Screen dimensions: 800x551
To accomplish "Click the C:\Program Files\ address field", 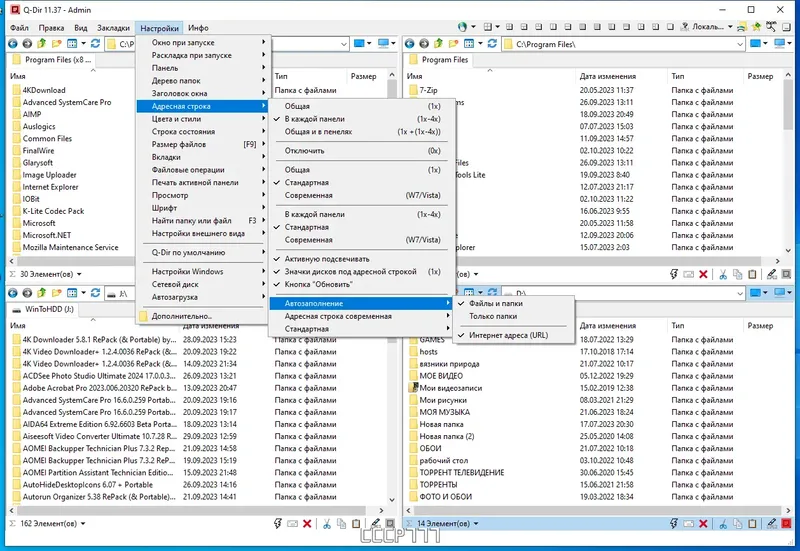I will pos(622,44).
